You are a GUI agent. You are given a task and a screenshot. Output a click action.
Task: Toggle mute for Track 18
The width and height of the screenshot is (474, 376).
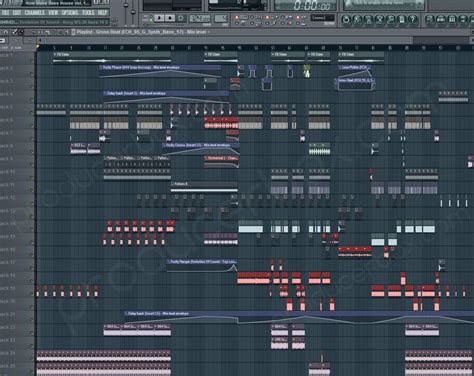click(31, 281)
